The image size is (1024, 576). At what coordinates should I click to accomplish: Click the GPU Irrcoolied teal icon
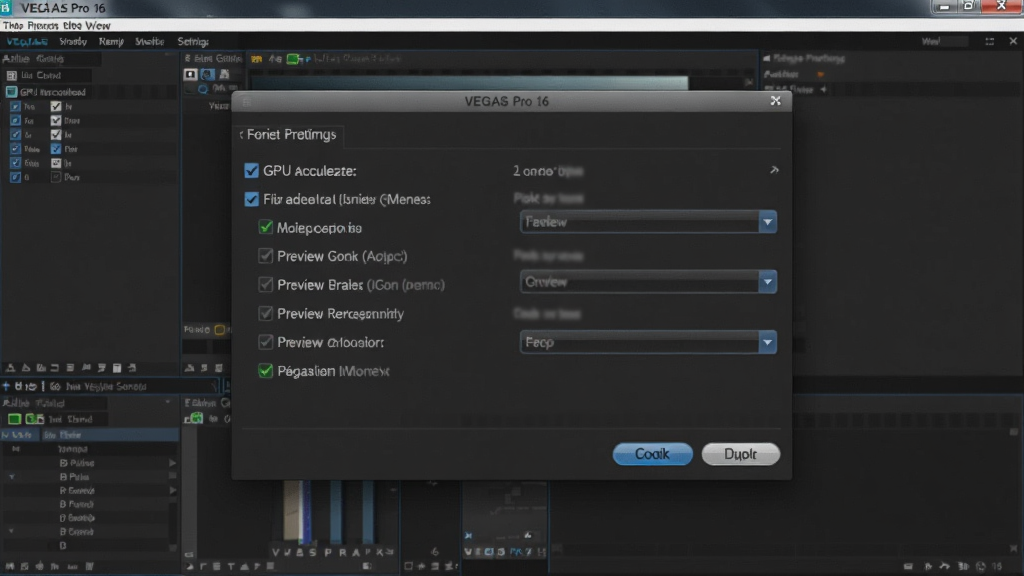(x=11, y=92)
